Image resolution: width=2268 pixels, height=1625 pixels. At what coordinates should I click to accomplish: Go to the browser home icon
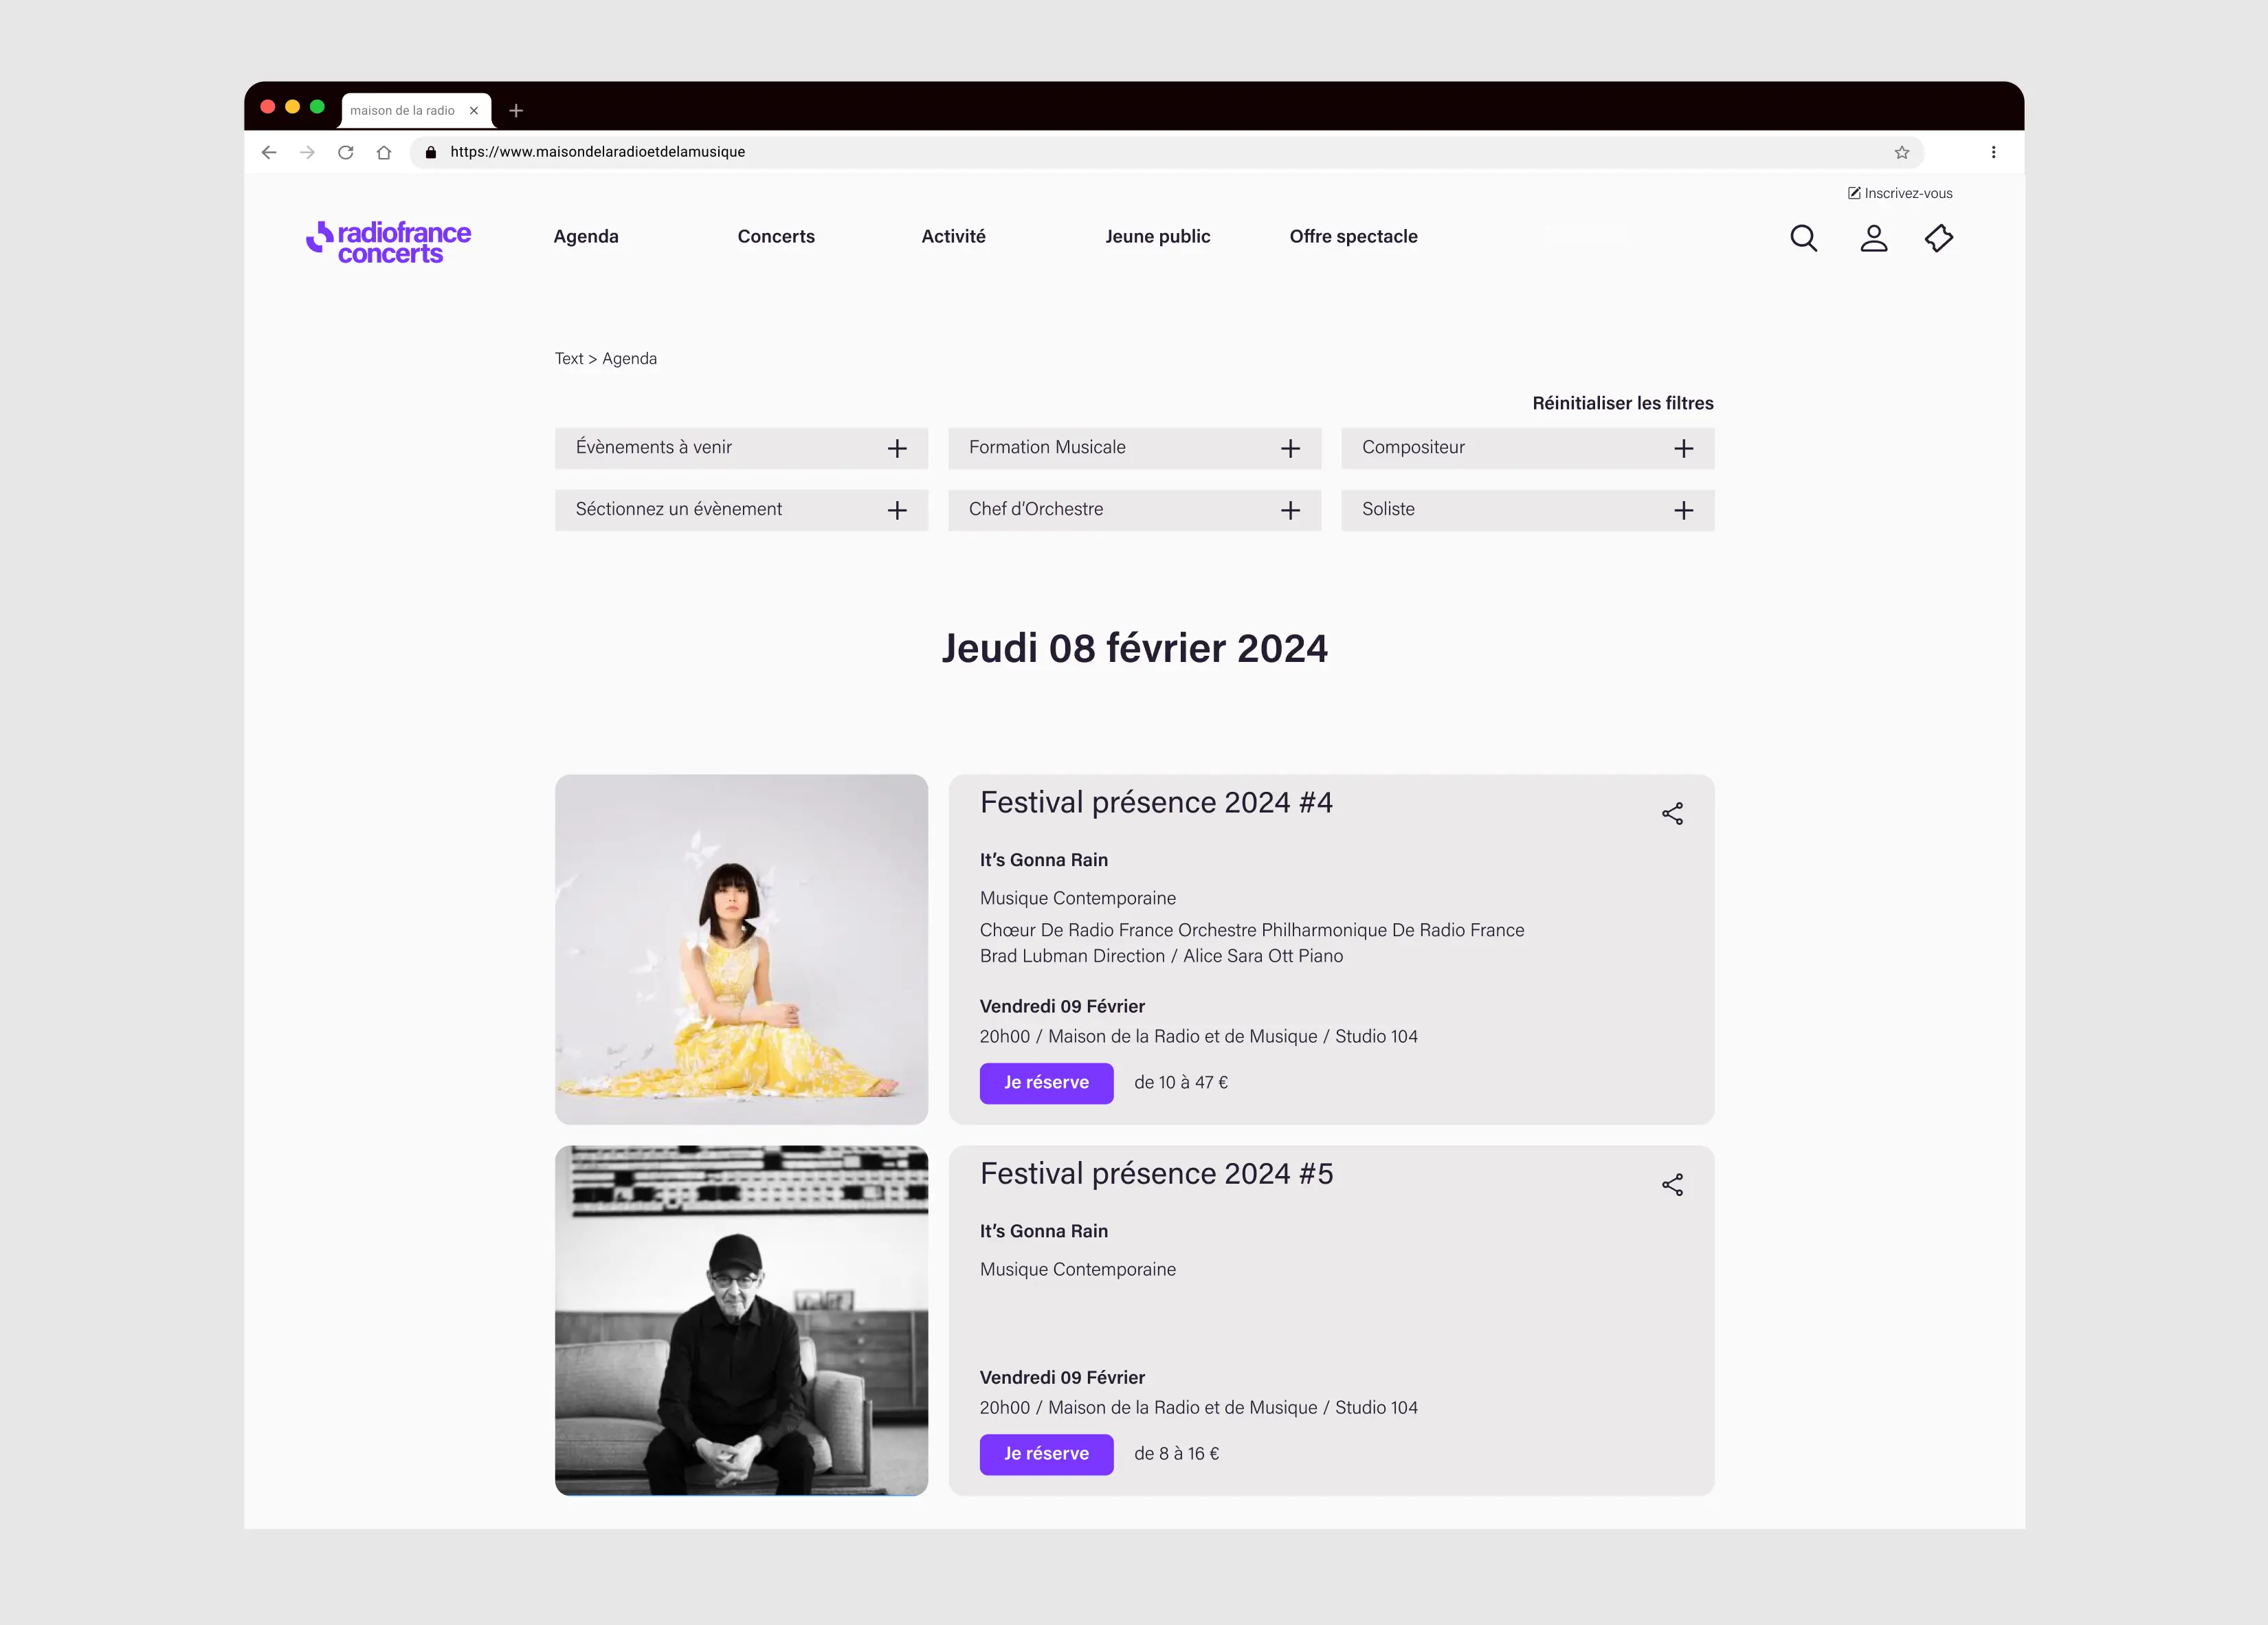[x=384, y=152]
